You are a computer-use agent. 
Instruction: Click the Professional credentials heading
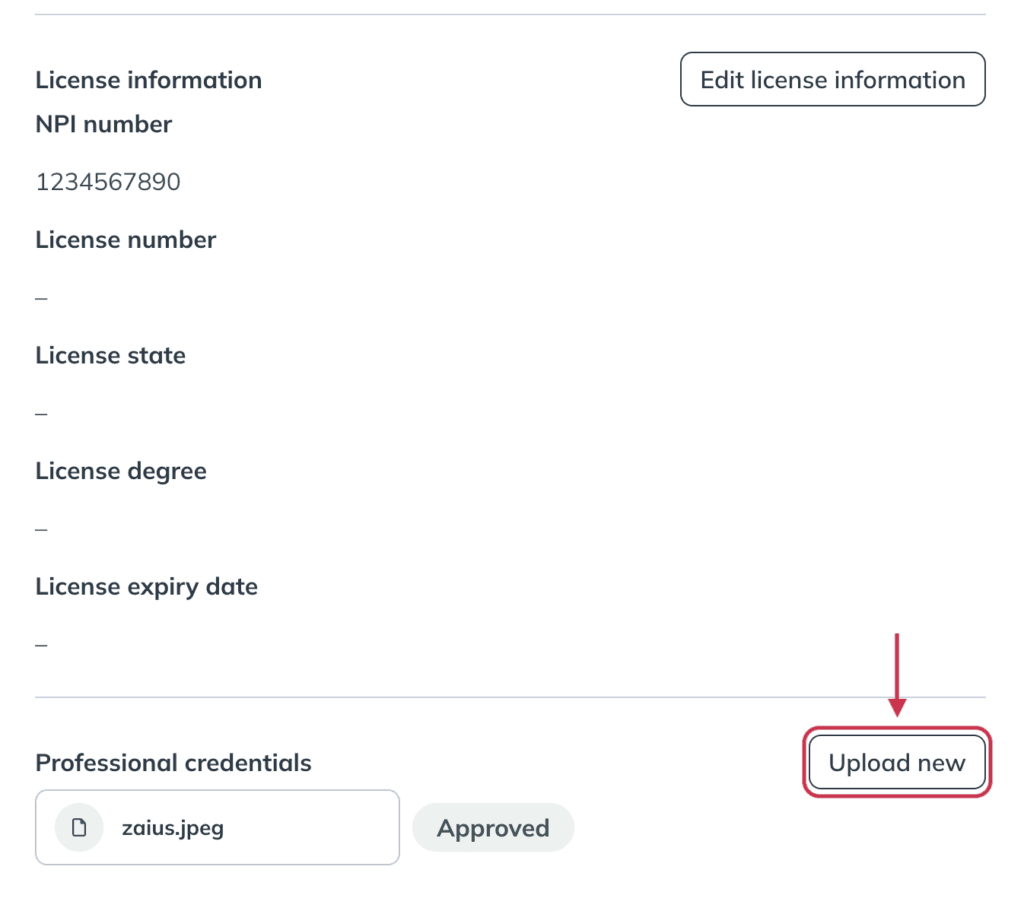coord(173,763)
